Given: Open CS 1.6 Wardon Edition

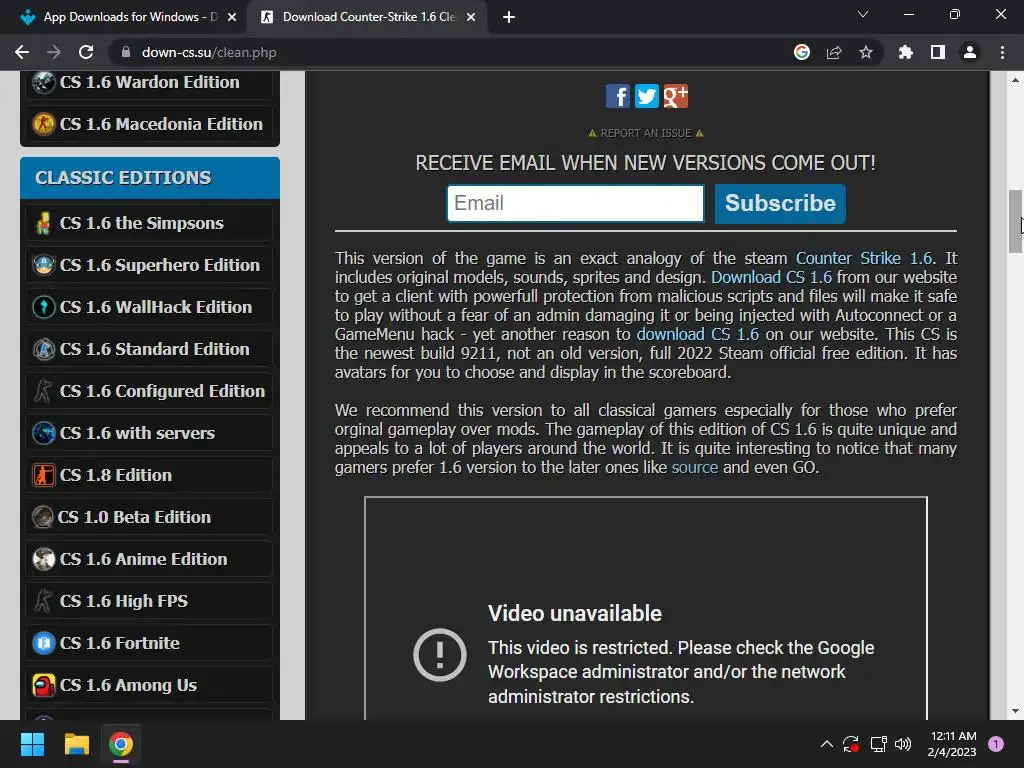Looking at the screenshot, I should click(150, 82).
